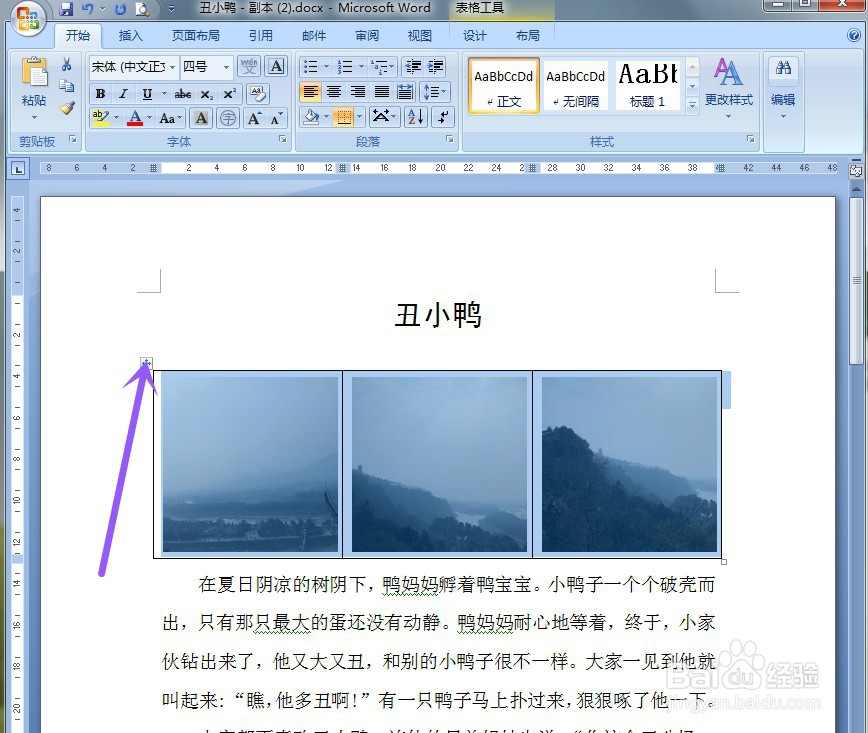This screenshot has width=868, height=733.
Task: Click the sort (A-Z) icon
Action: [x=416, y=116]
